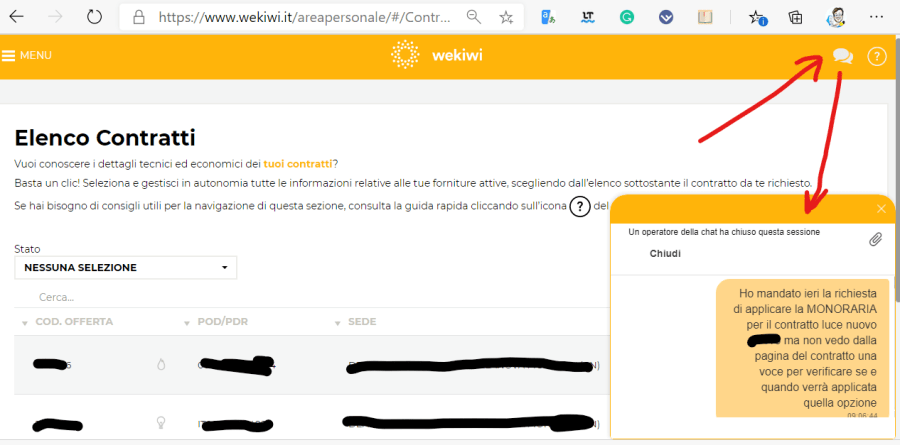
Task: Open the Grammarly browser extension
Action: click(x=626, y=17)
